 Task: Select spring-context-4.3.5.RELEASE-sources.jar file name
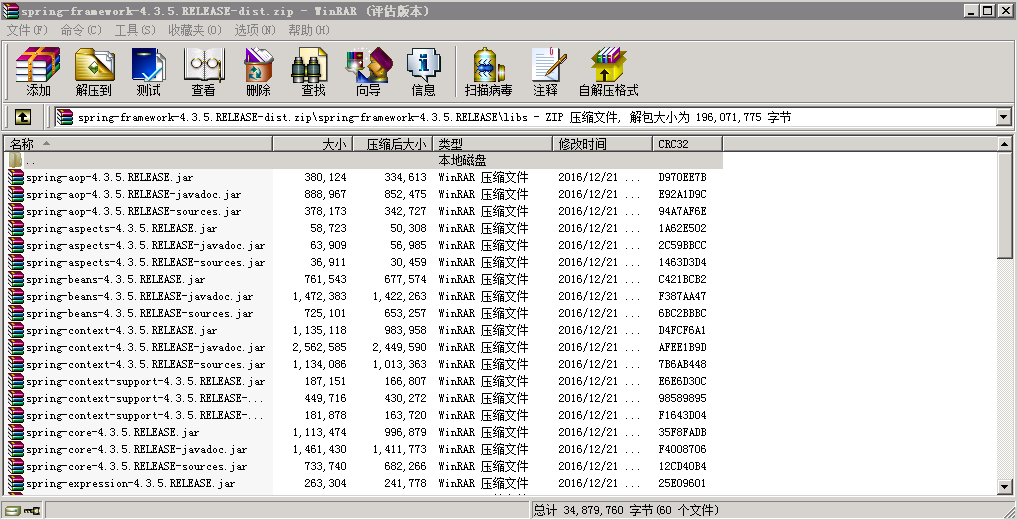click(145, 364)
